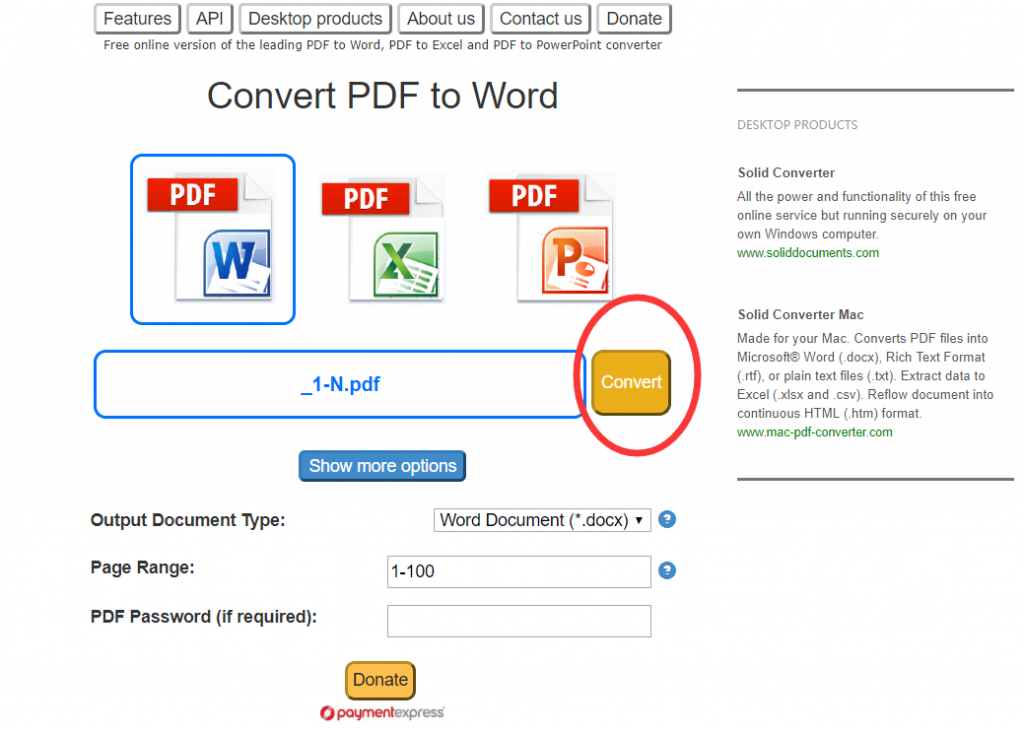This screenshot has width=1024, height=732.
Task: Toggle Show more options
Action: tap(382, 466)
